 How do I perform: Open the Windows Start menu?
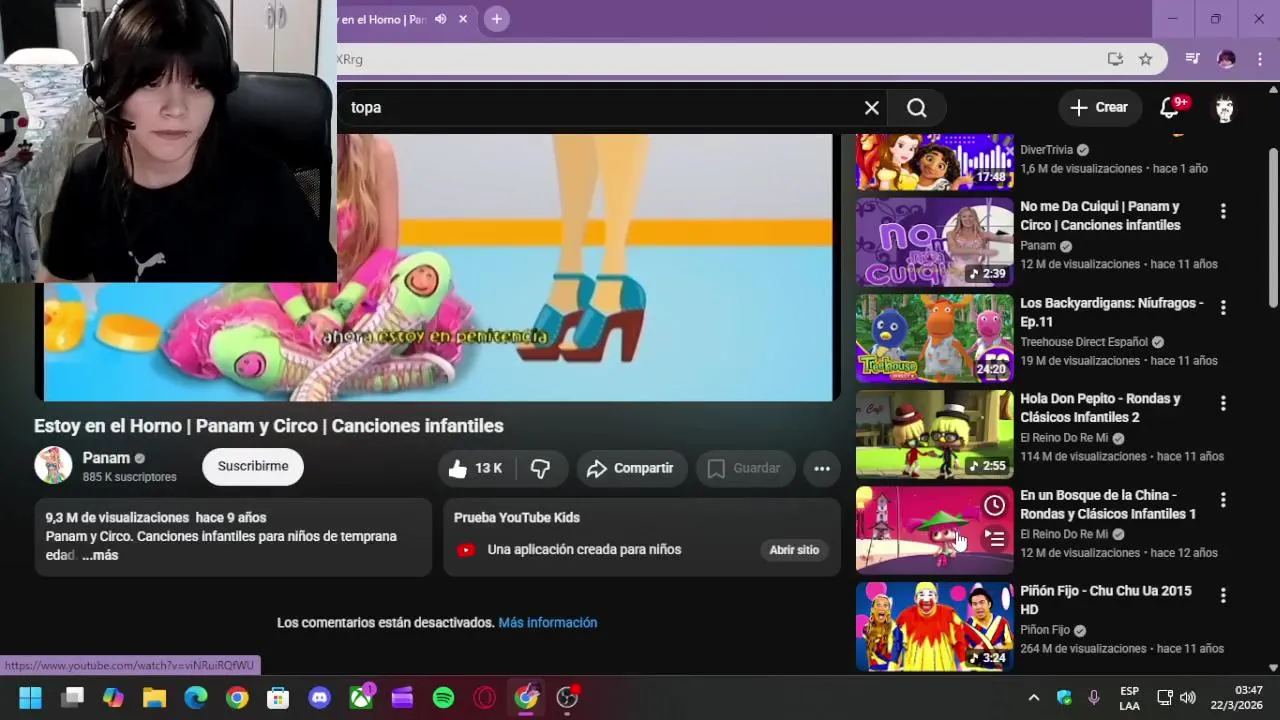pos(30,698)
